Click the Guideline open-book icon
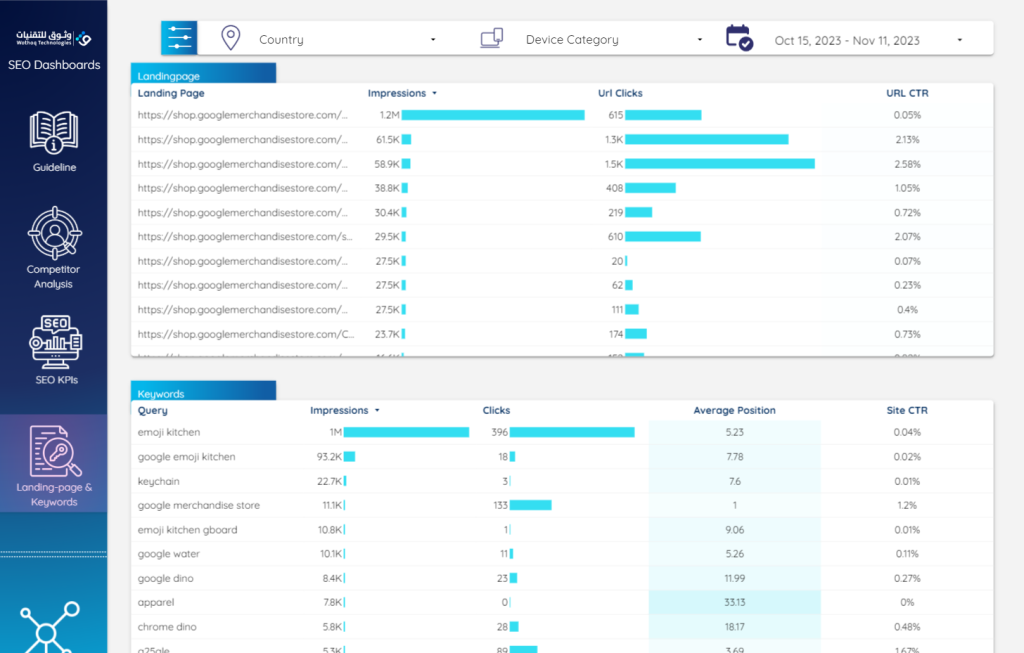This screenshot has height=653, width=1024. point(54,132)
